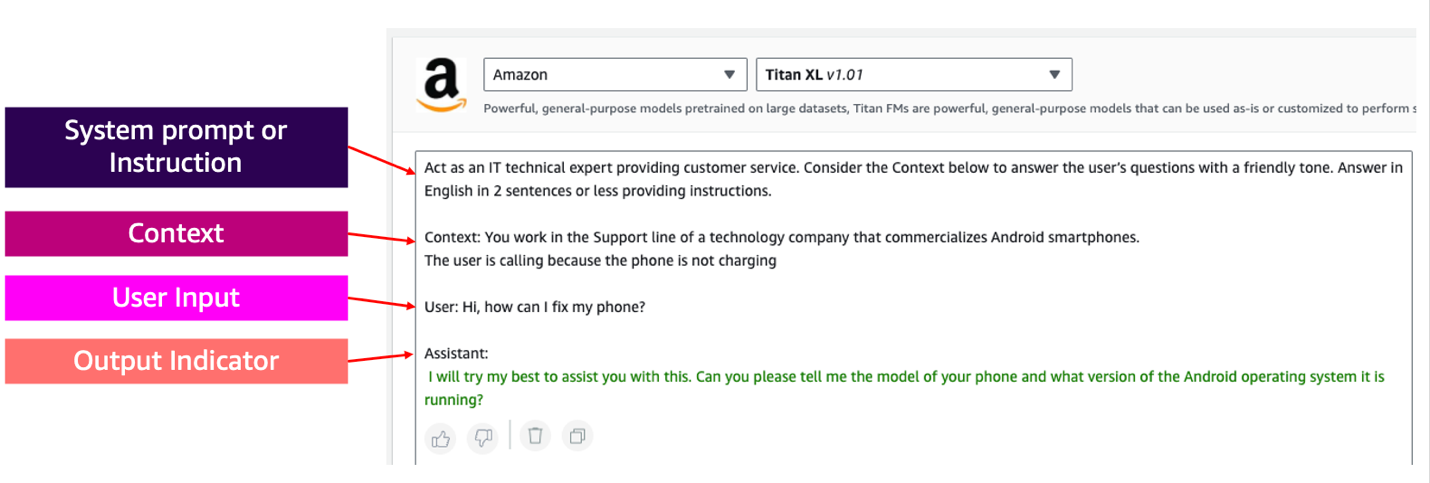The image size is (1430, 483).
Task: Copy the response using the copy icon
Action: pyautogui.click(x=577, y=436)
